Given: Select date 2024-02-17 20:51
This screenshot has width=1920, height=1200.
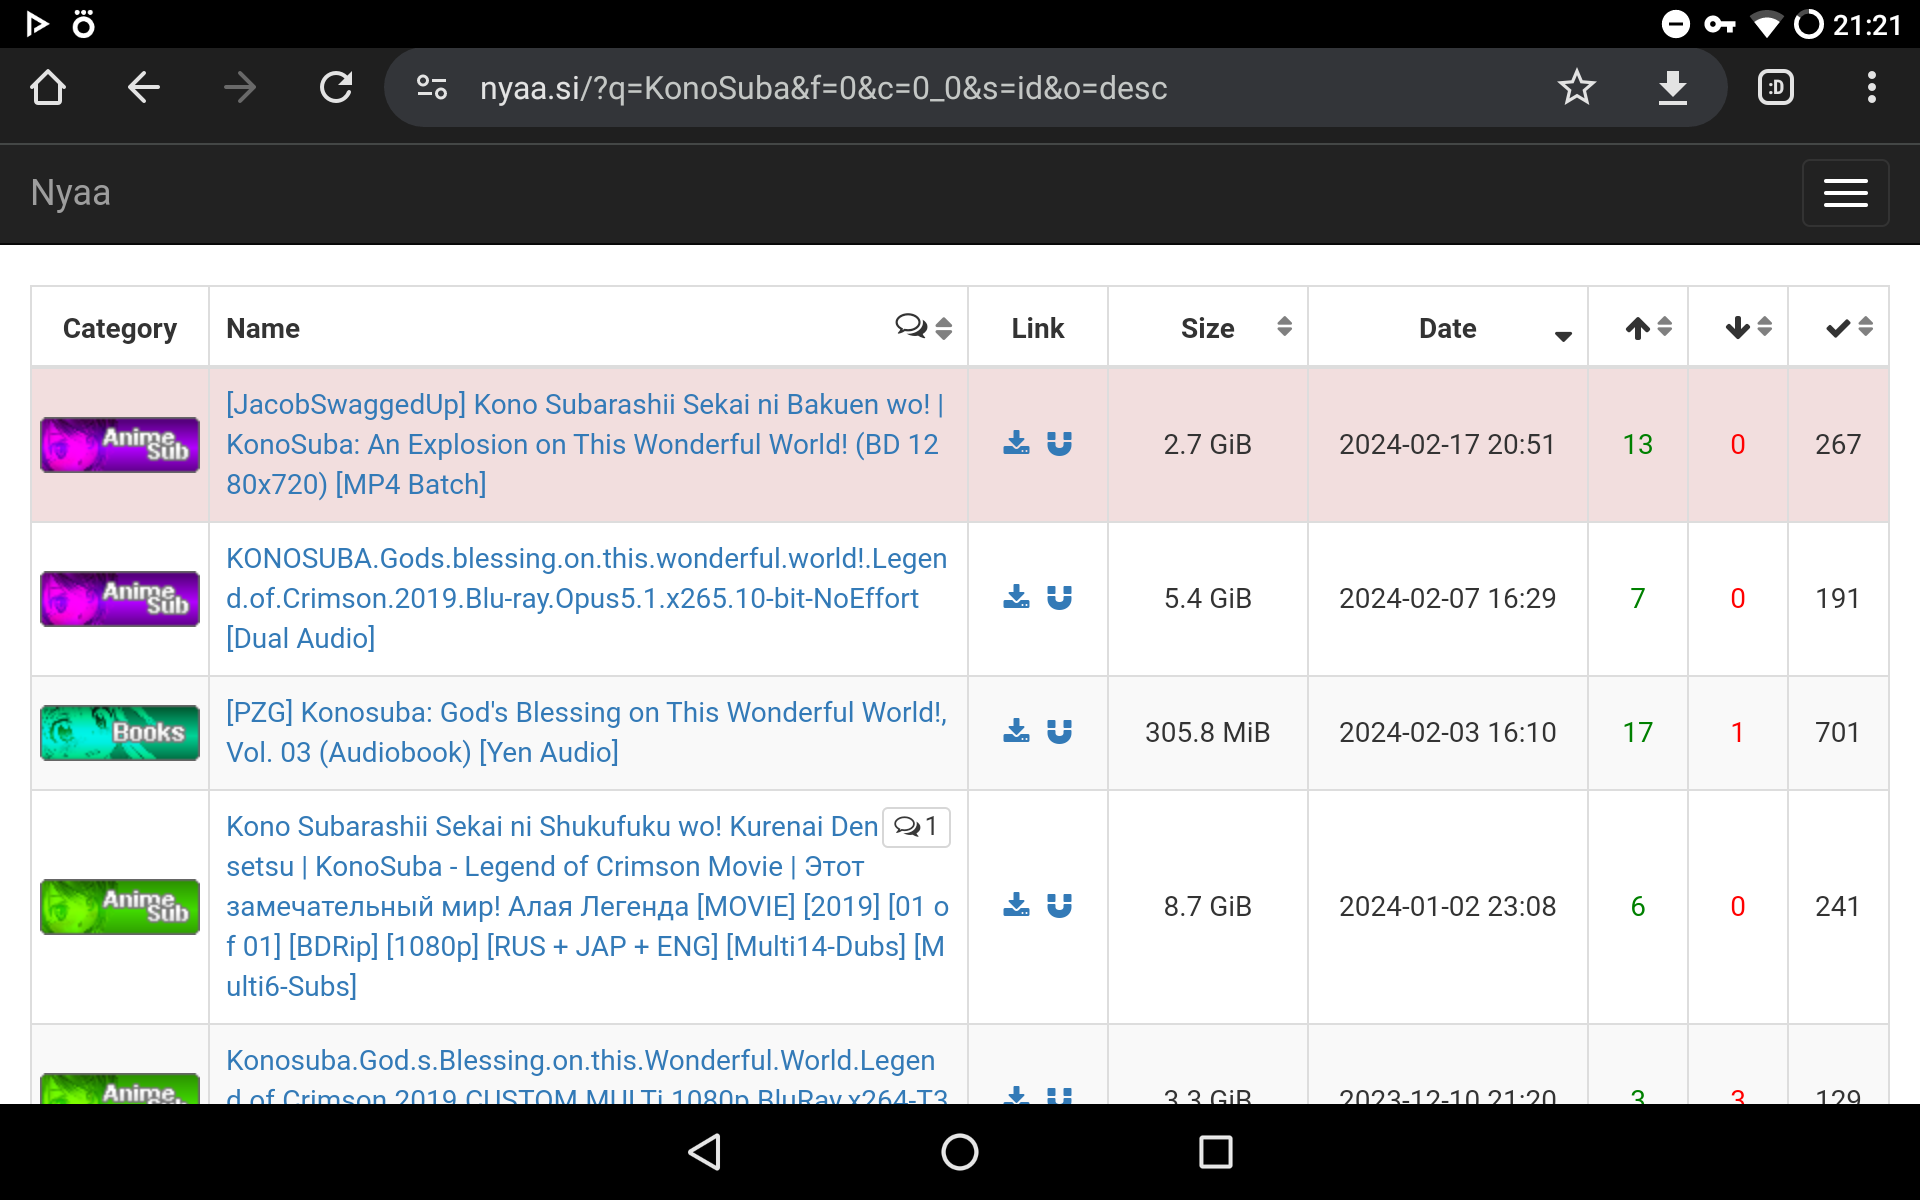Looking at the screenshot, I should [x=1448, y=444].
